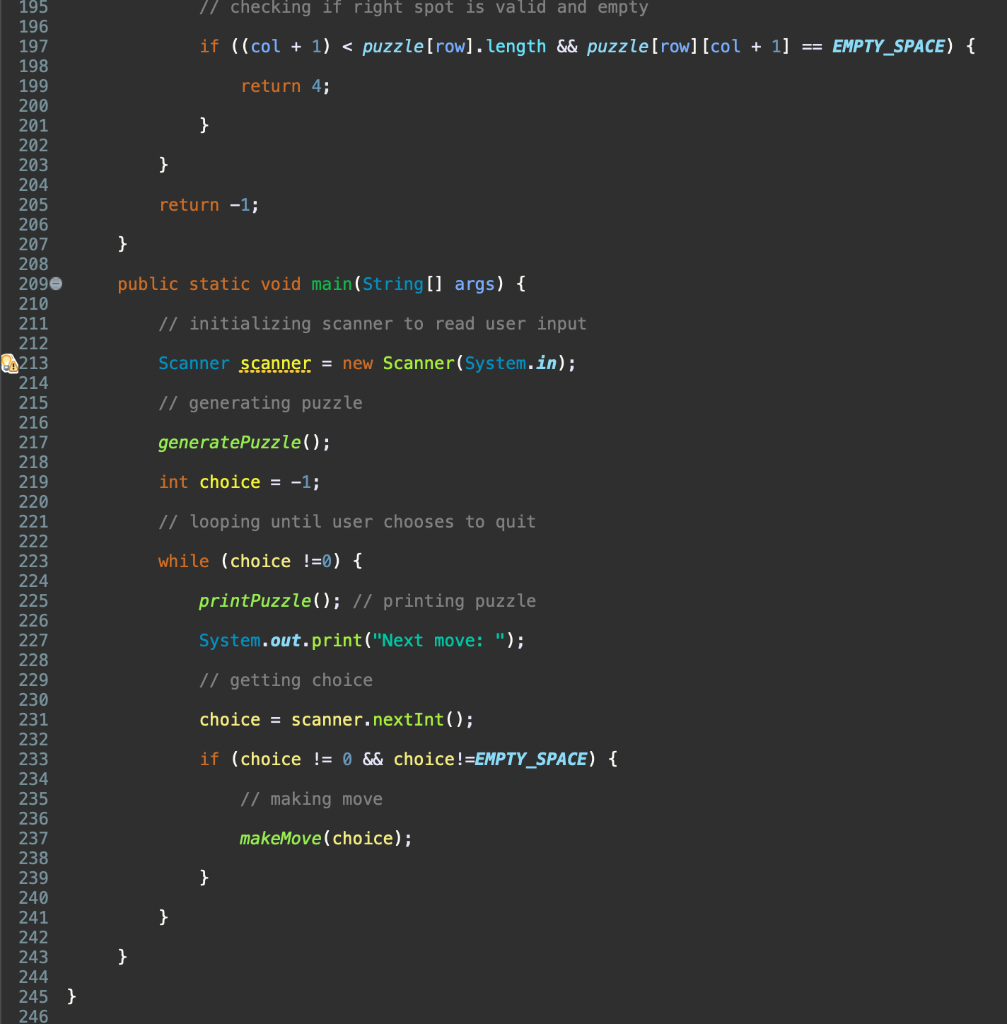This screenshot has width=1007, height=1024.
Task: Click 'new' keyword on line 213
Action: 358,363
